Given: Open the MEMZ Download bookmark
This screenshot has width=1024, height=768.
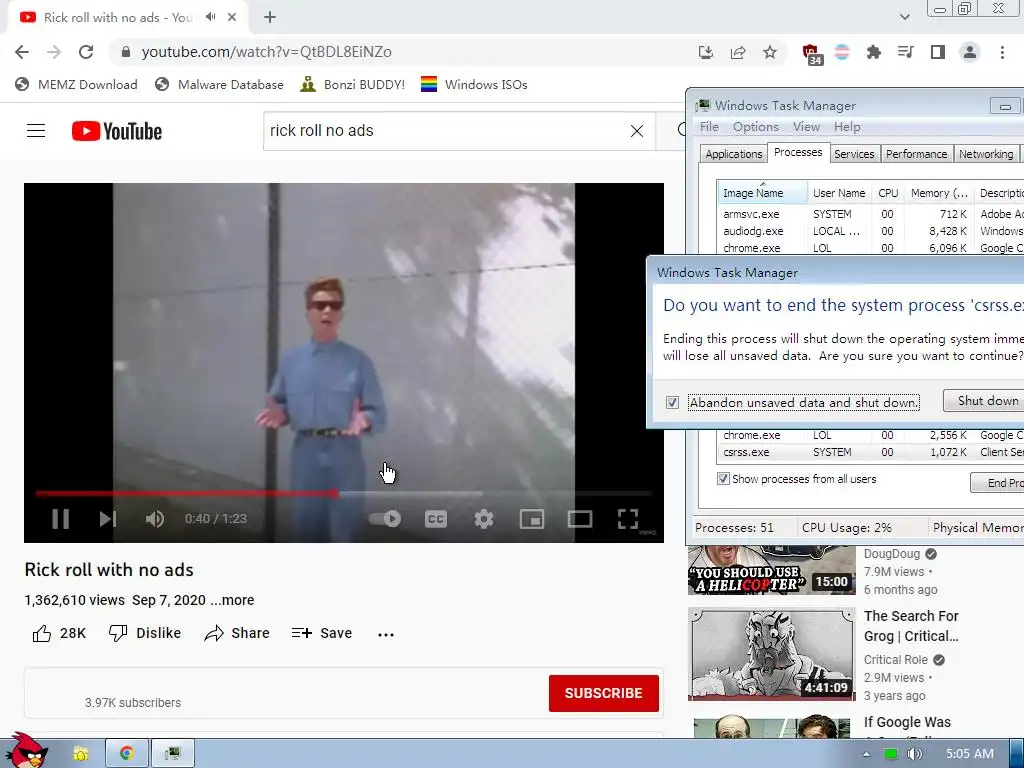Looking at the screenshot, I should (76, 84).
